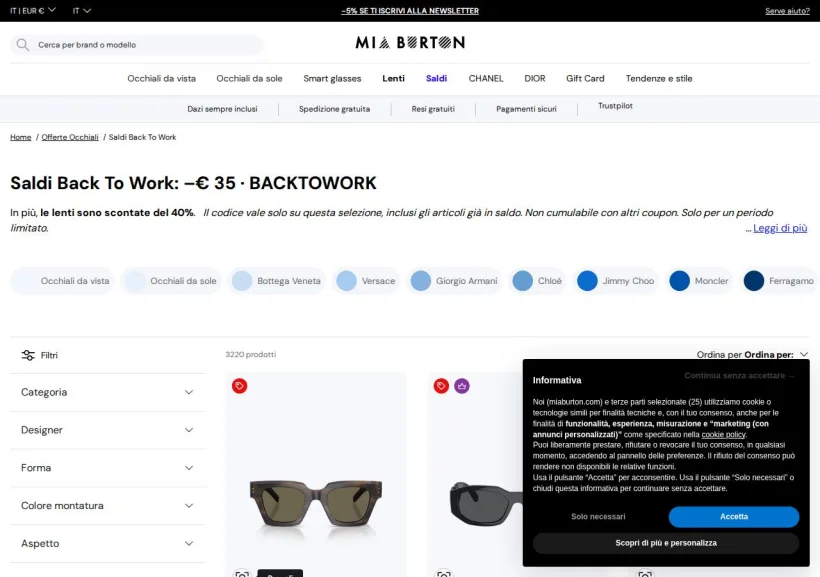Click Dazi sempre inclusi text
The image size is (820, 577).
(x=222, y=109)
